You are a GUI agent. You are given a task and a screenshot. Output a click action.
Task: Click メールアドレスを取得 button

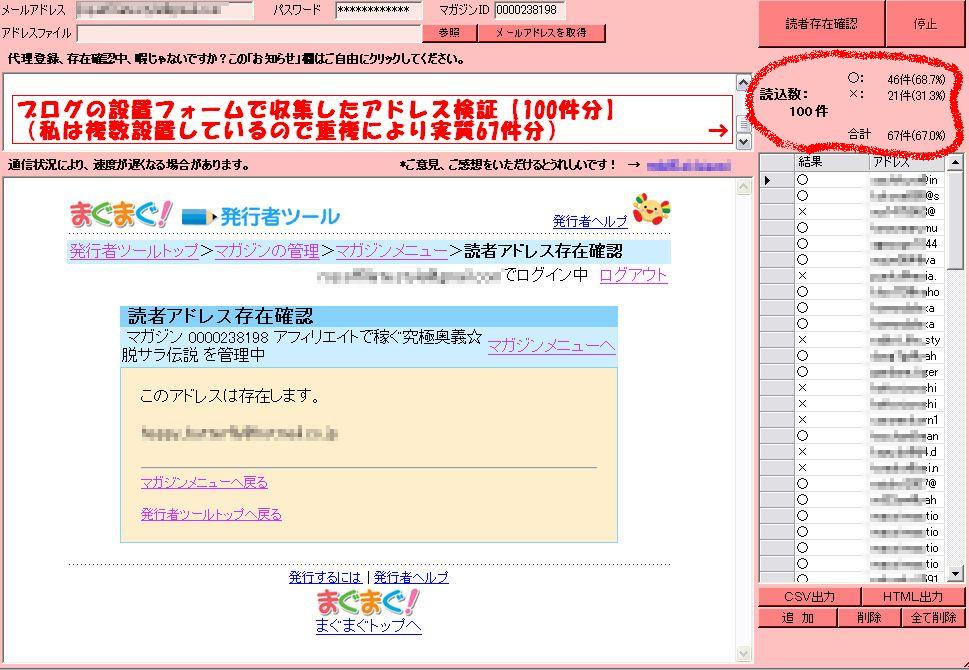tap(541, 33)
